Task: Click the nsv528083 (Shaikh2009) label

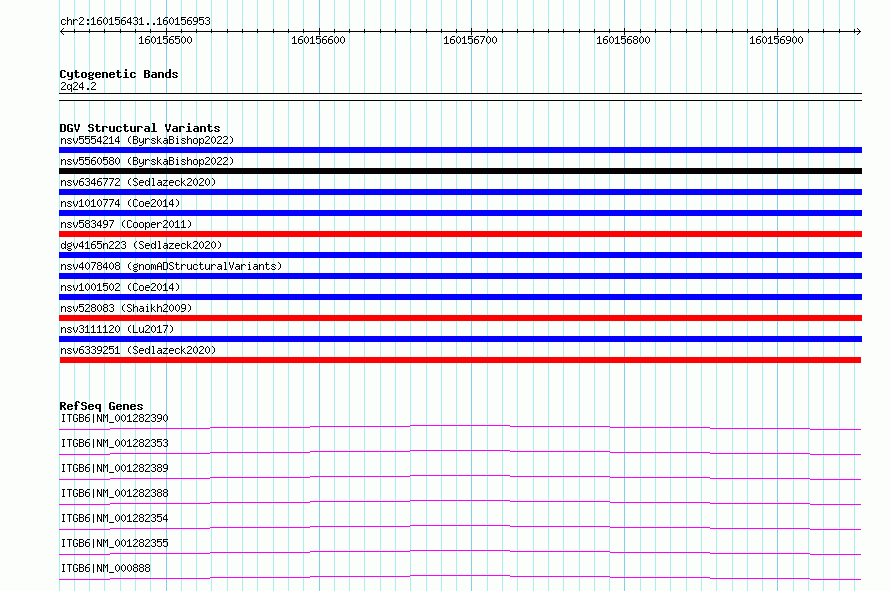Action: point(126,308)
